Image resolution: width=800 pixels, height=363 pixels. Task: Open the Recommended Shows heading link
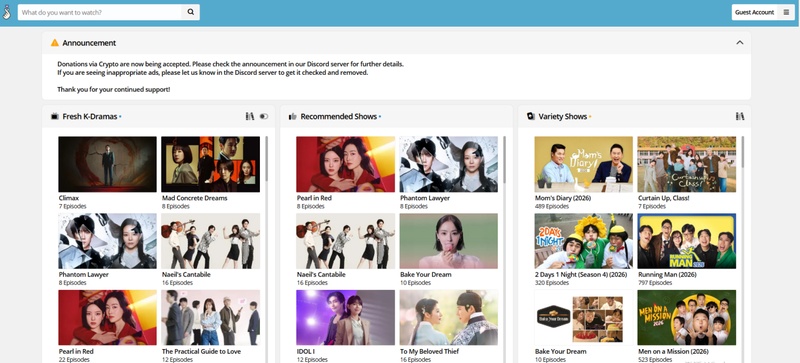tap(339, 116)
